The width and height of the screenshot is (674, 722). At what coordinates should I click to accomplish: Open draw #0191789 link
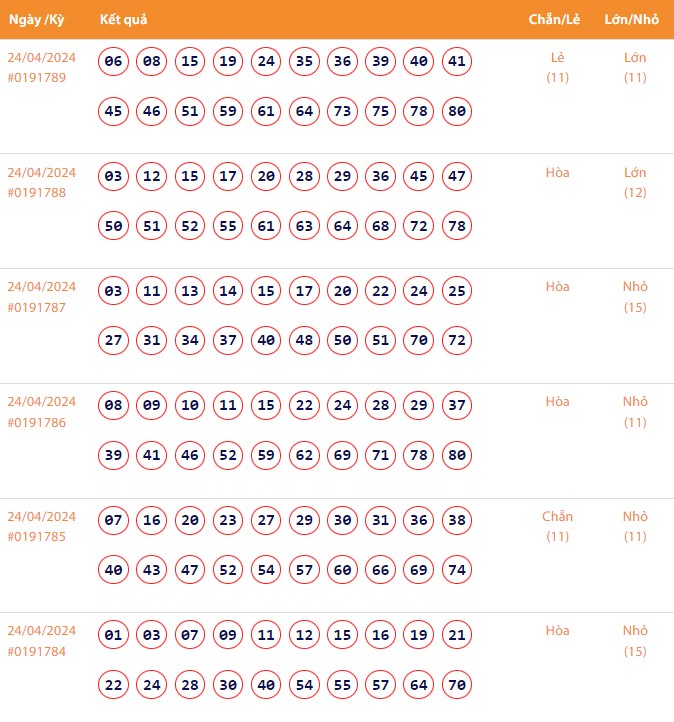point(36,78)
